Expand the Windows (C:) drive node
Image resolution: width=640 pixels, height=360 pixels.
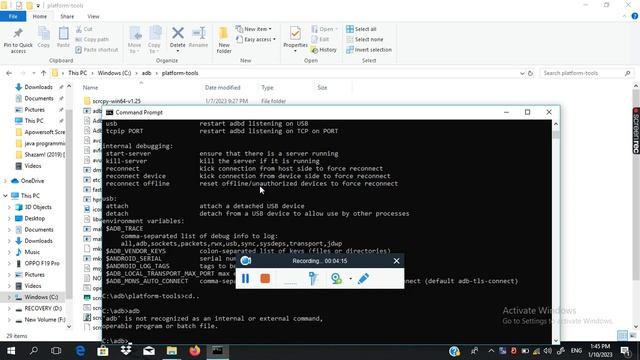(x=9, y=297)
